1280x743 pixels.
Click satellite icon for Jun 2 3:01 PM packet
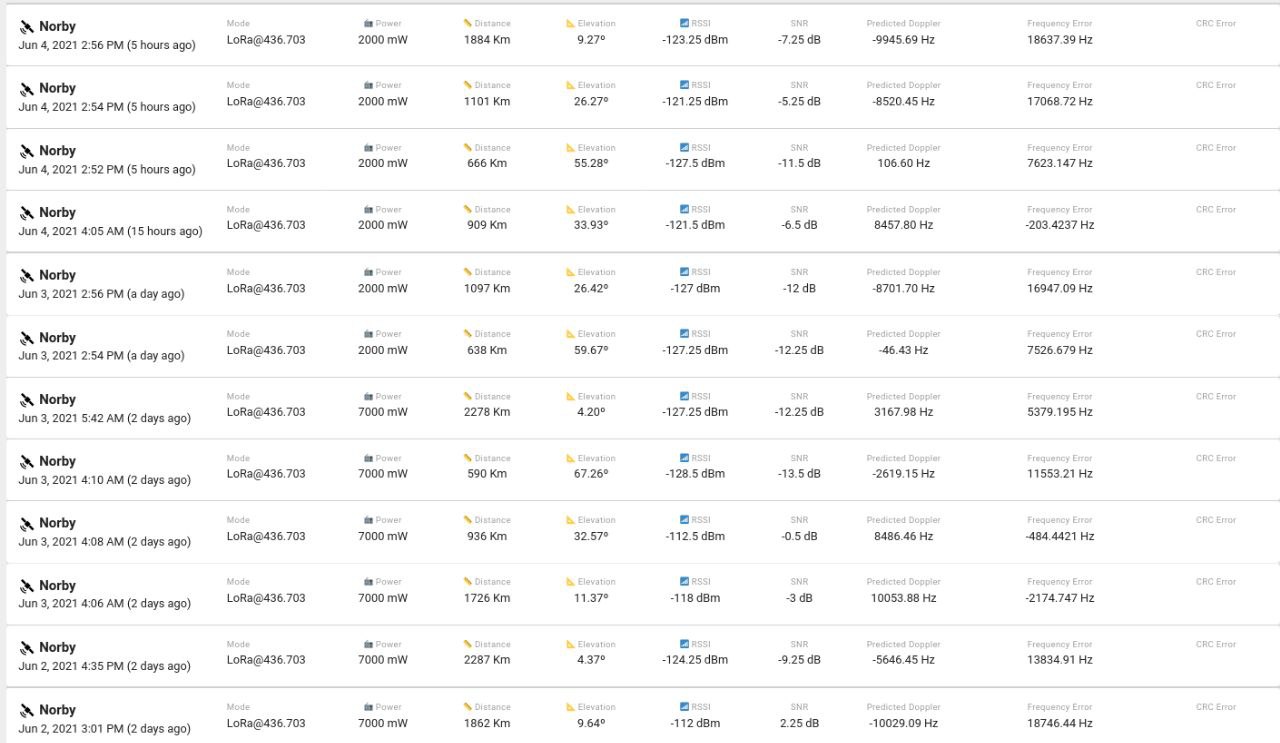pyautogui.click(x=27, y=711)
